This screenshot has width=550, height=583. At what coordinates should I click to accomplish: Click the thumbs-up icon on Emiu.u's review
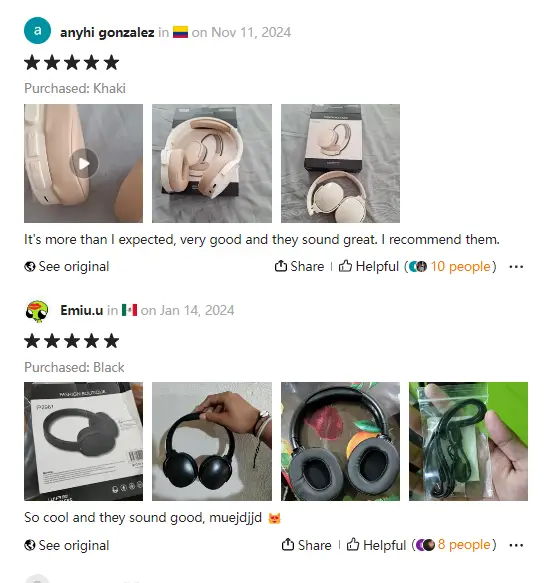tap(353, 545)
